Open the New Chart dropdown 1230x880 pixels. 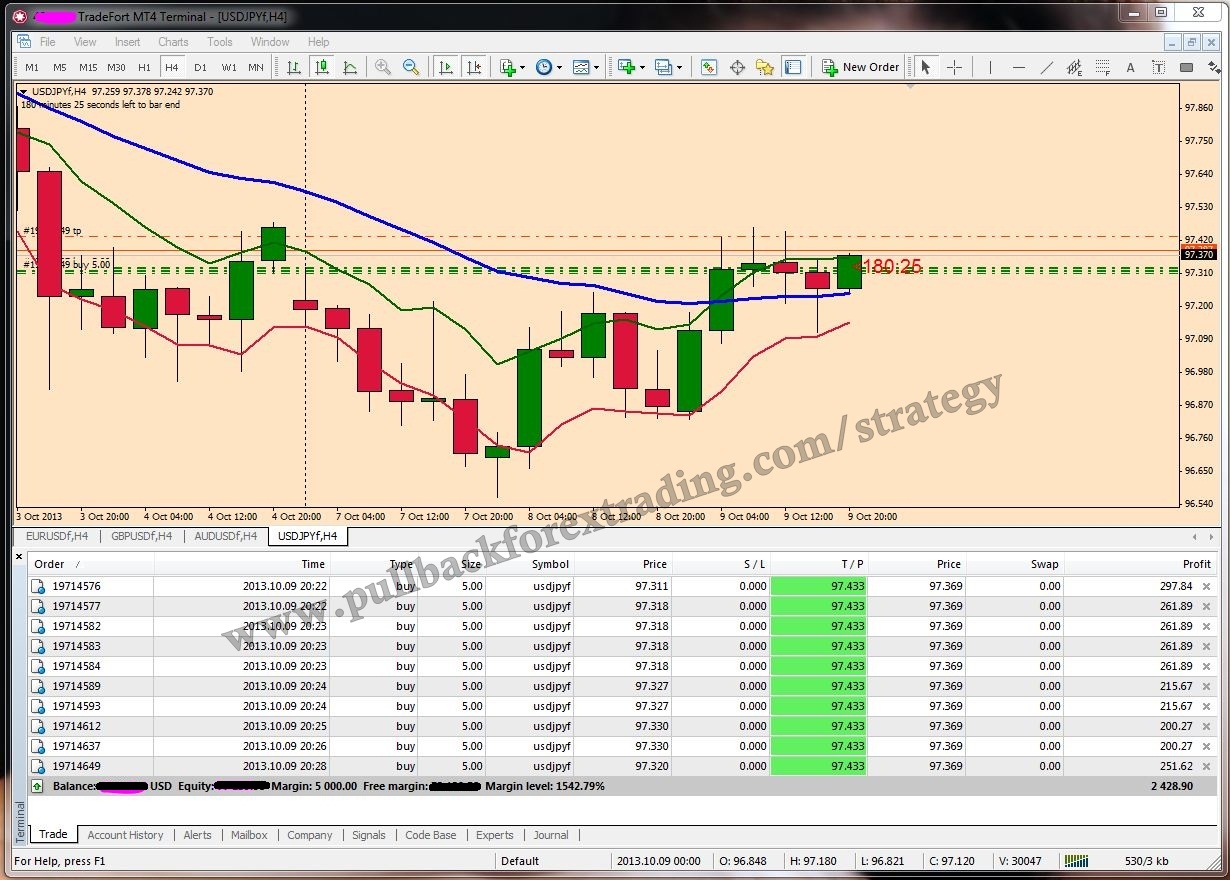pos(520,67)
